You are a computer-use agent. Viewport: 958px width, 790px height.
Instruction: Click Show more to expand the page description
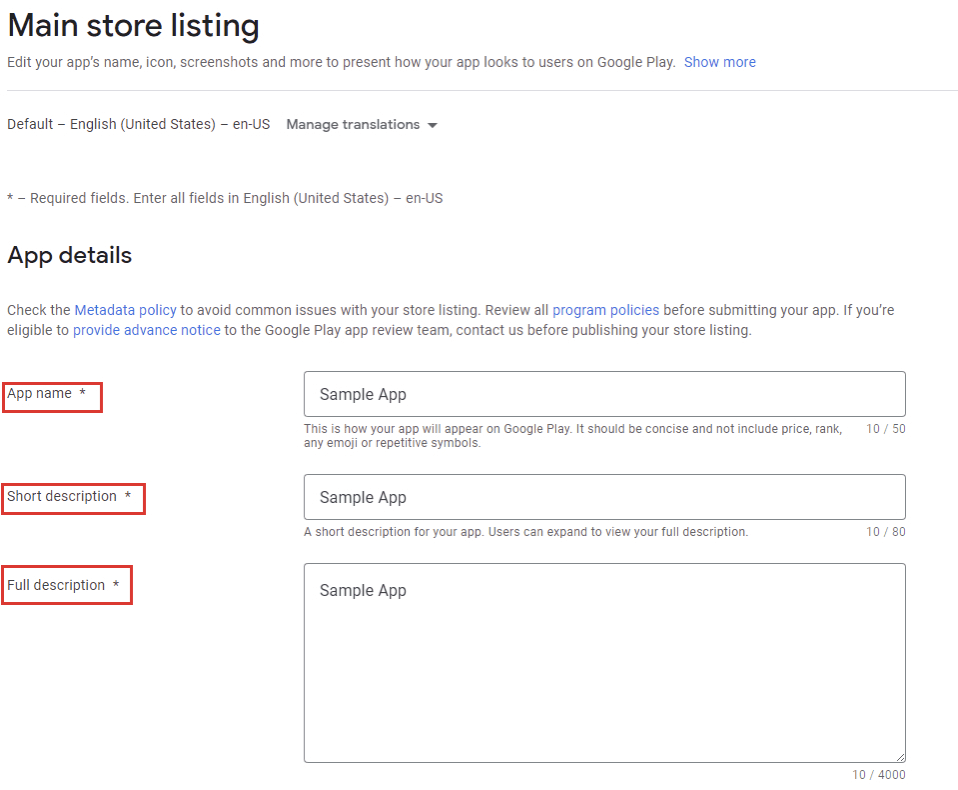719,62
